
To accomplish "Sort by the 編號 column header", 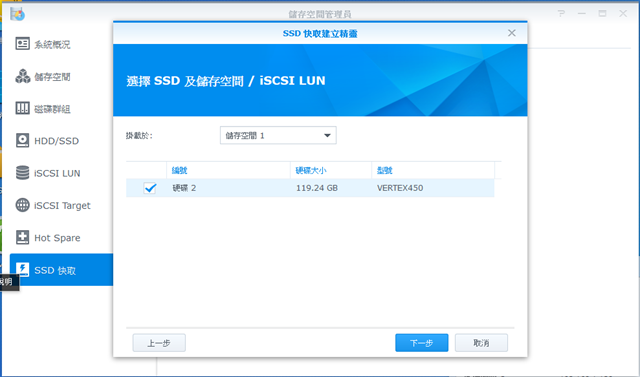I will point(228,171).
